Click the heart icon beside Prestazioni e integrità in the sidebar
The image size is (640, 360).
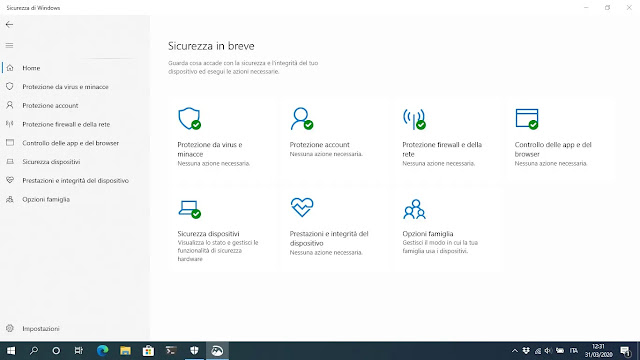pos(10,180)
